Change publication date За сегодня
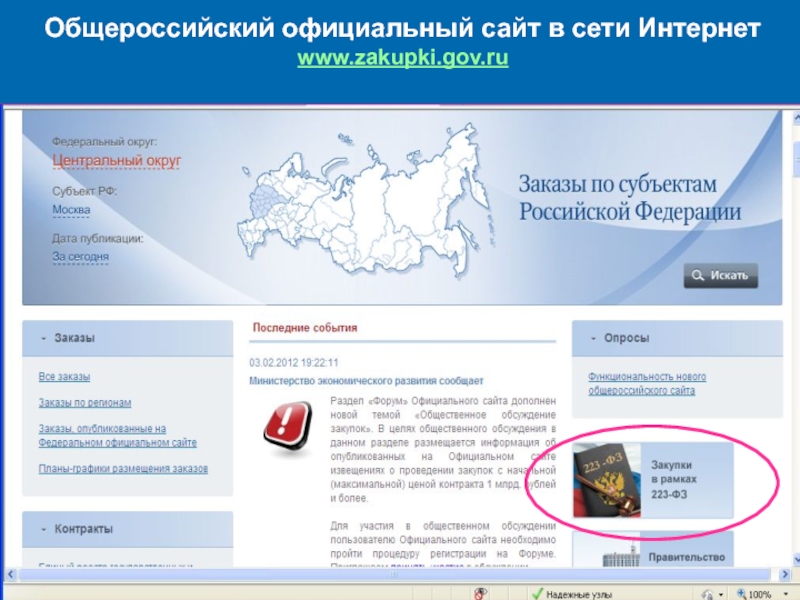The width and height of the screenshot is (800, 600). [x=81, y=257]
